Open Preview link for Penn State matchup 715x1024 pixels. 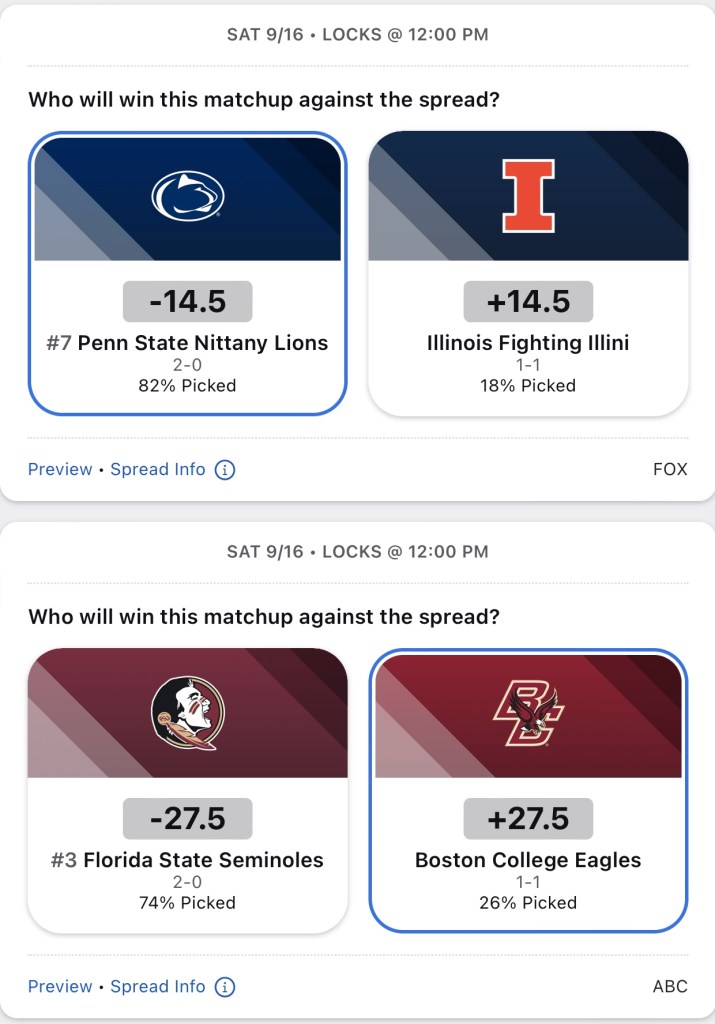pos(60,469)
